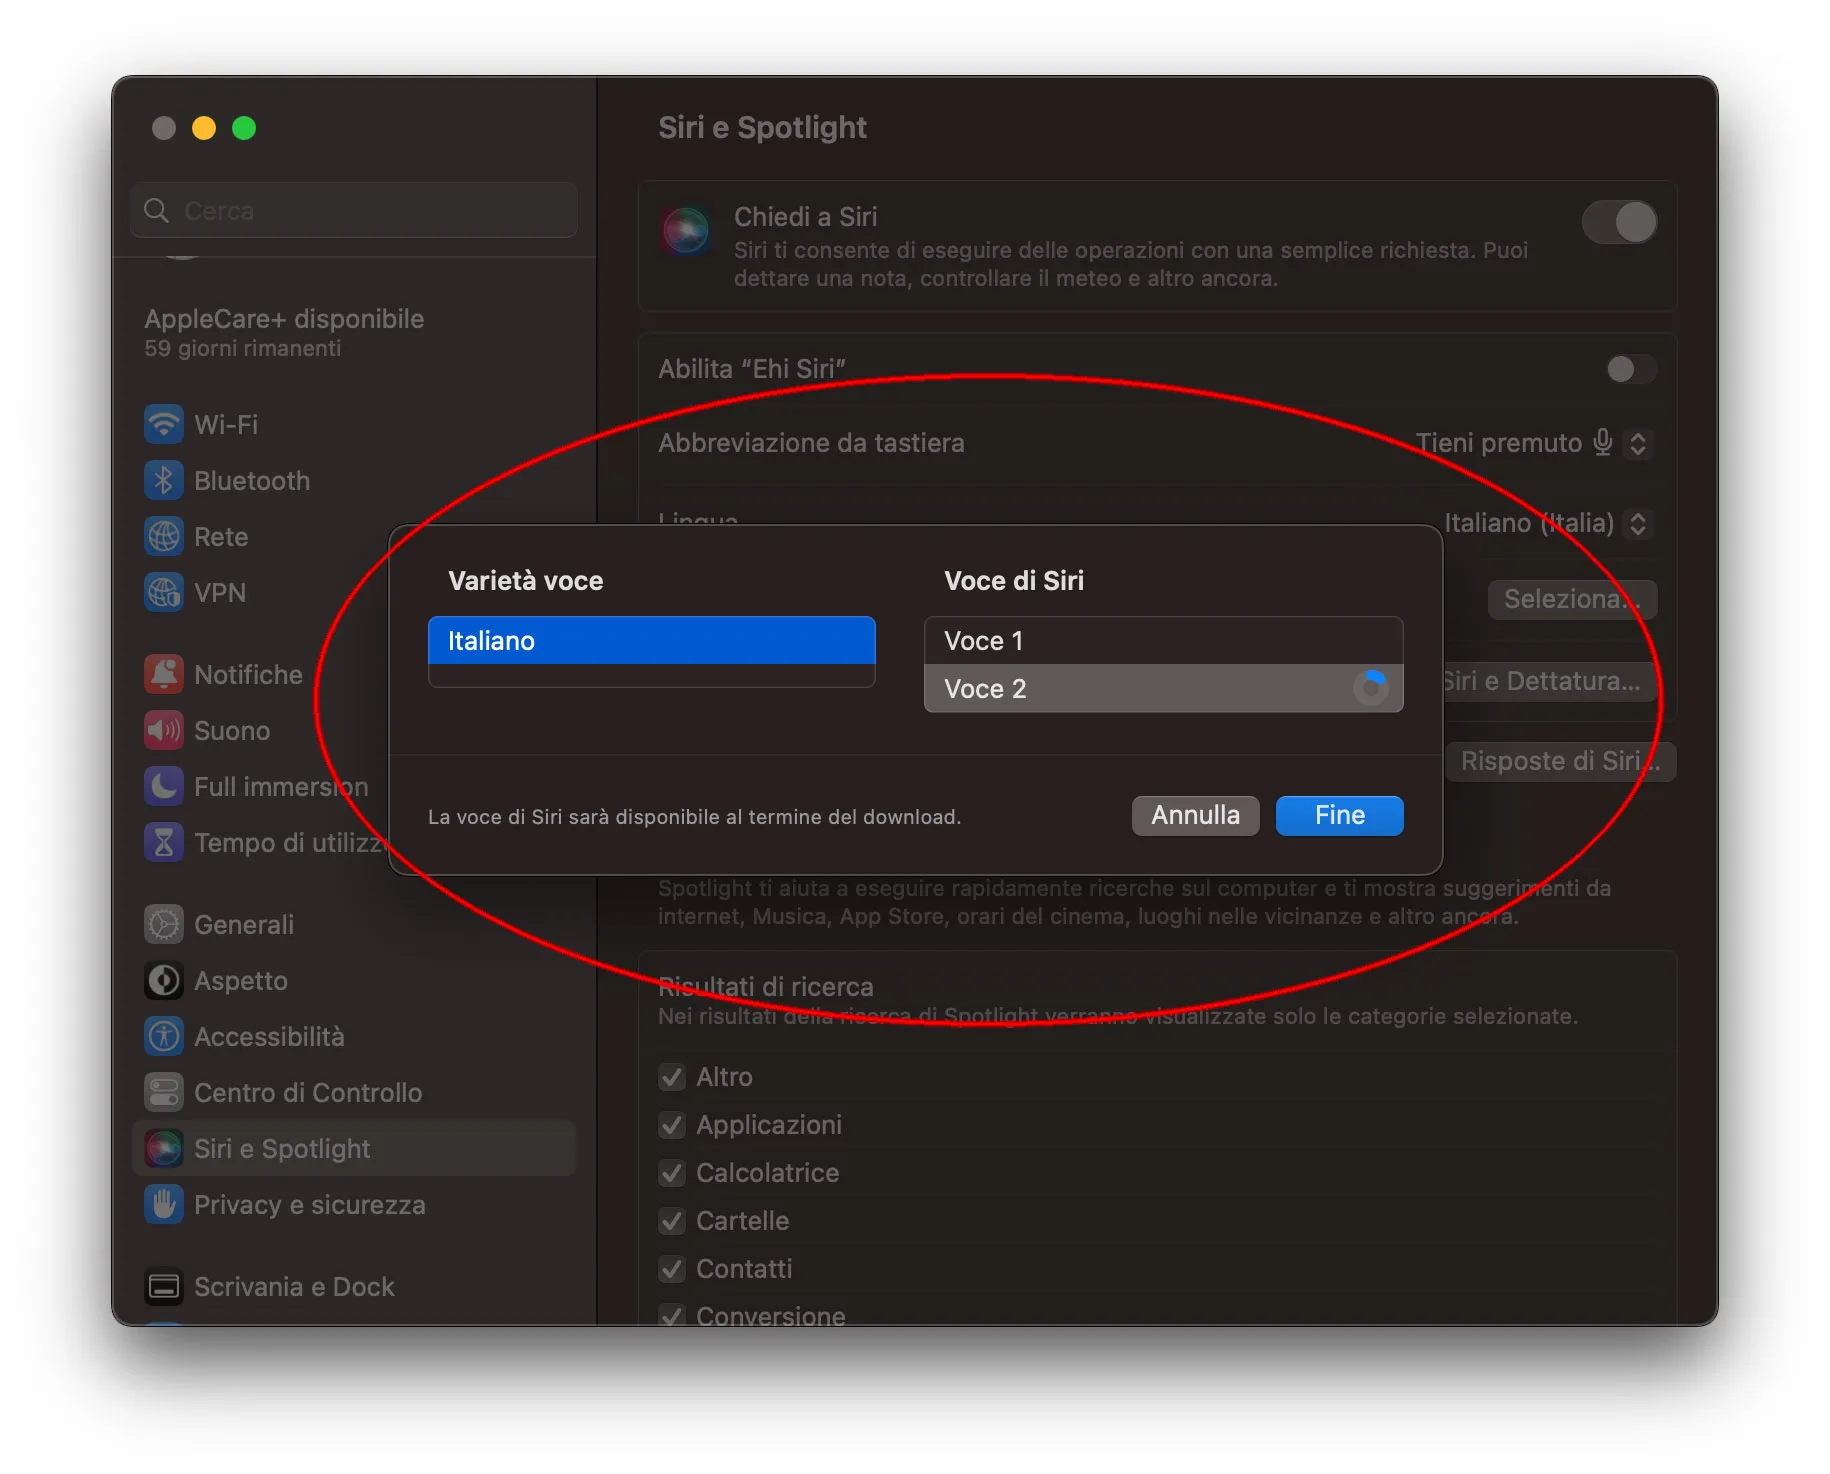The height and width of the screenshot is (1474, 1830).
Task: Select Italiano under Varietà voce
Action: pyautogui.click(x=651, y=640)
